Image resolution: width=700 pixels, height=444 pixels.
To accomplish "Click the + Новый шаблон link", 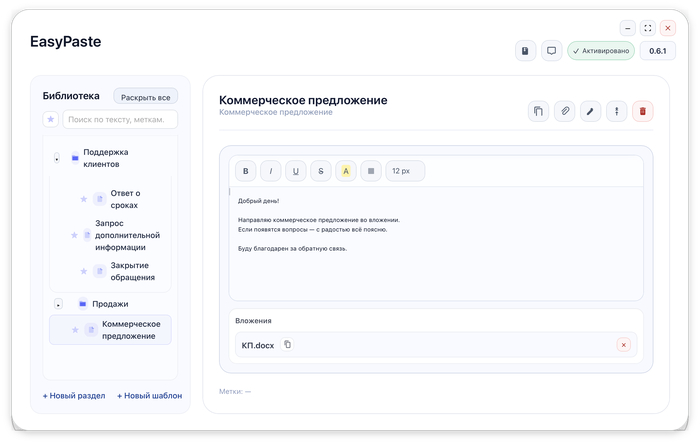I will [x=149, y=396].
